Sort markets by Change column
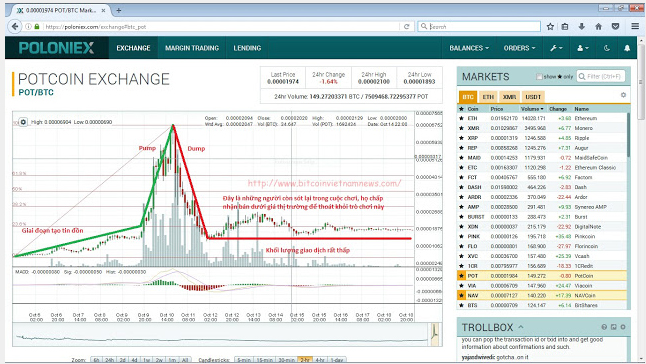Image resolution: width=646 pixels, height=364 pixels. 558,109
